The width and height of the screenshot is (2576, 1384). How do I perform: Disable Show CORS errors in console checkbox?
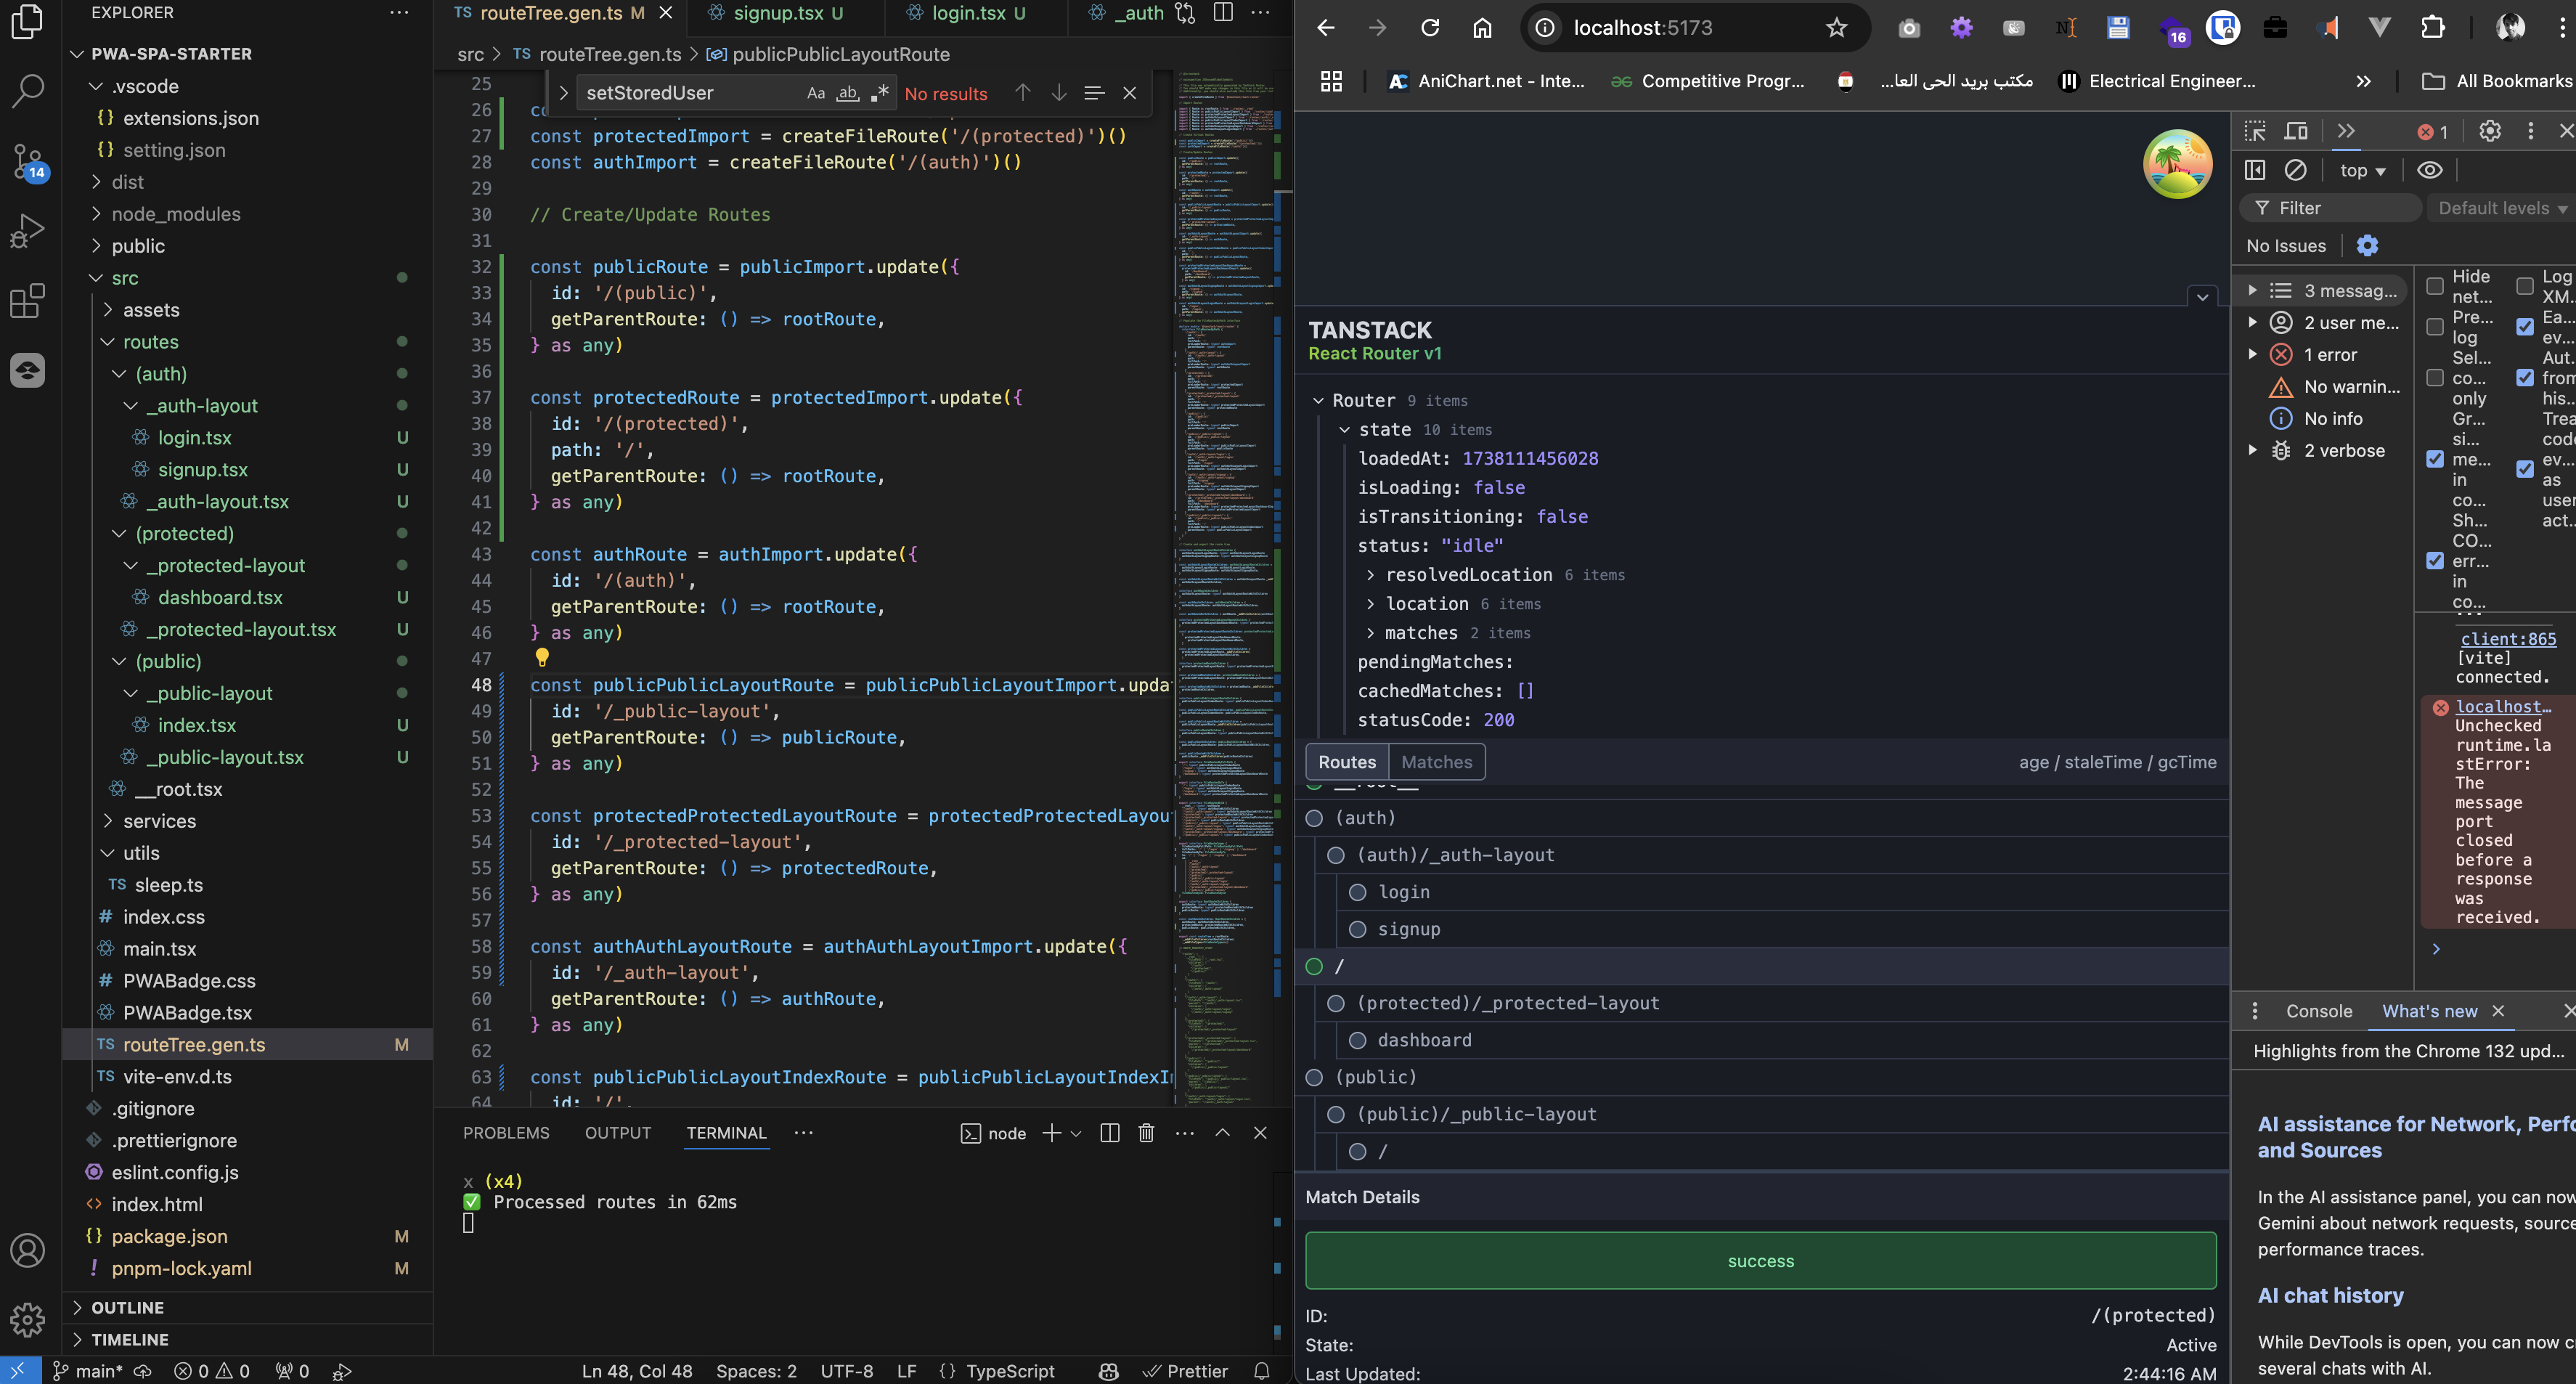pos(2435,561)
